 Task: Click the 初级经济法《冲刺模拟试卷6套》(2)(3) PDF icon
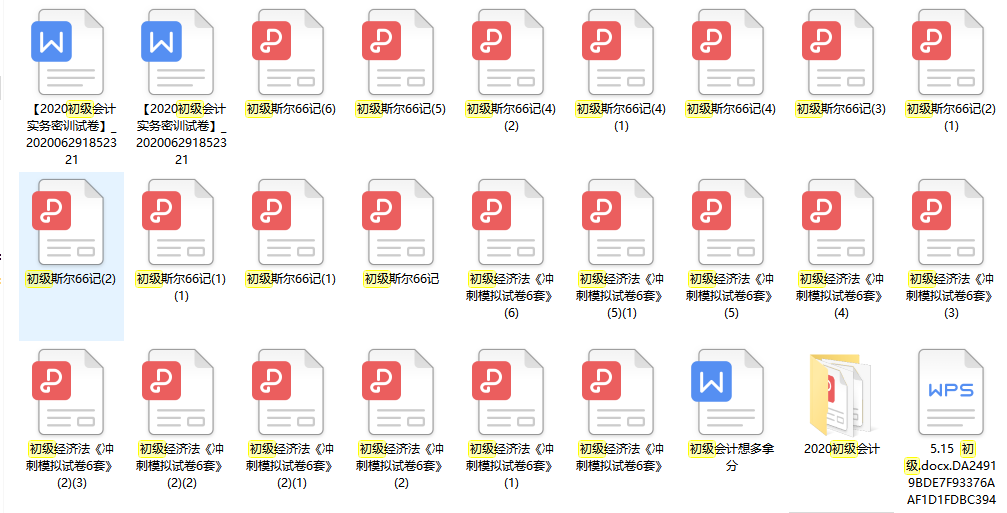tap(67, 392)
